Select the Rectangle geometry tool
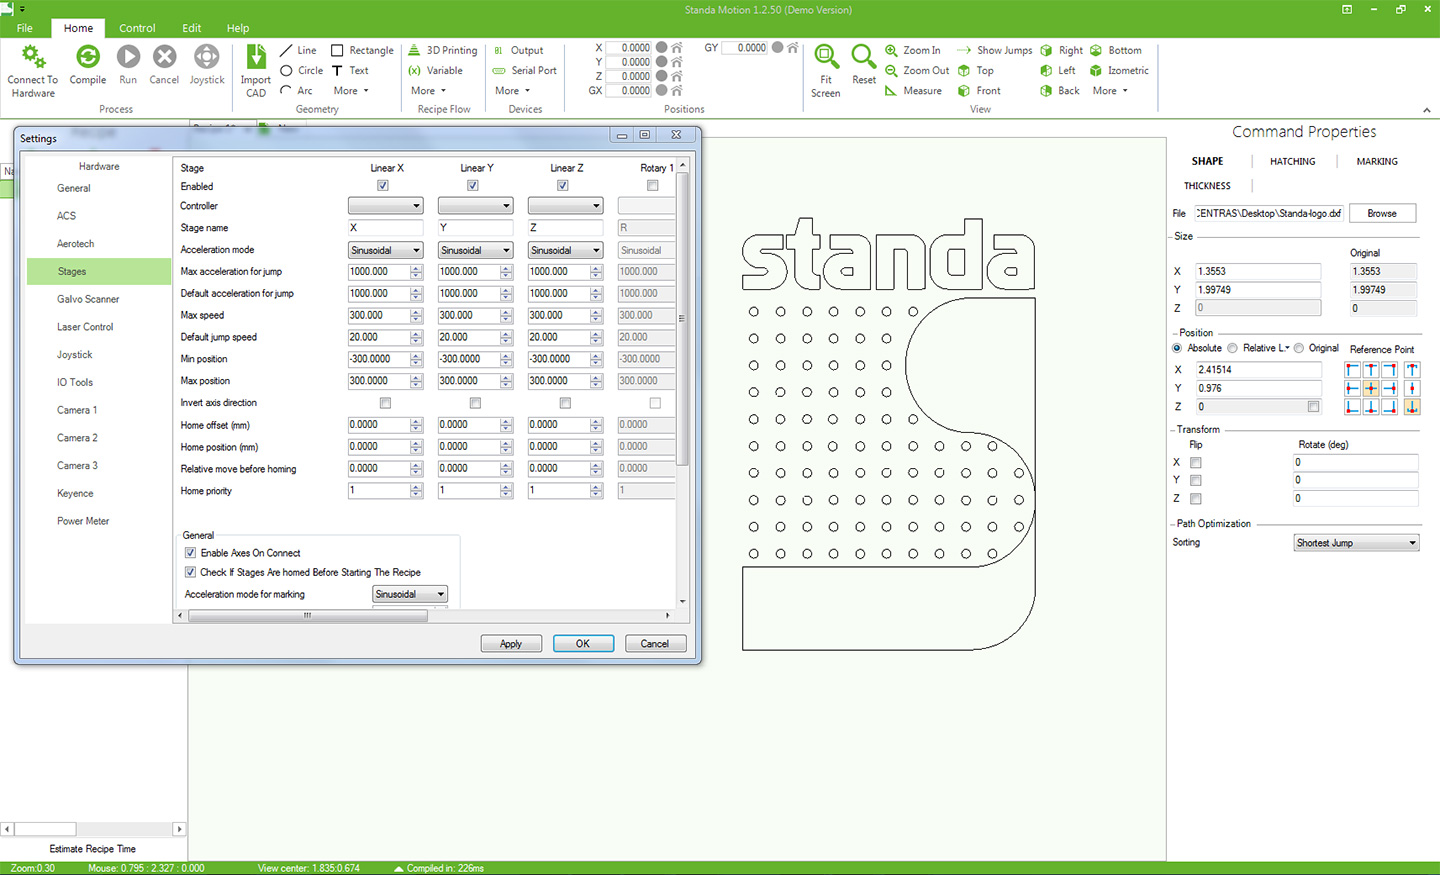Image resolution: width=1440 pixels, height=875 pixels. pos(362,50)
